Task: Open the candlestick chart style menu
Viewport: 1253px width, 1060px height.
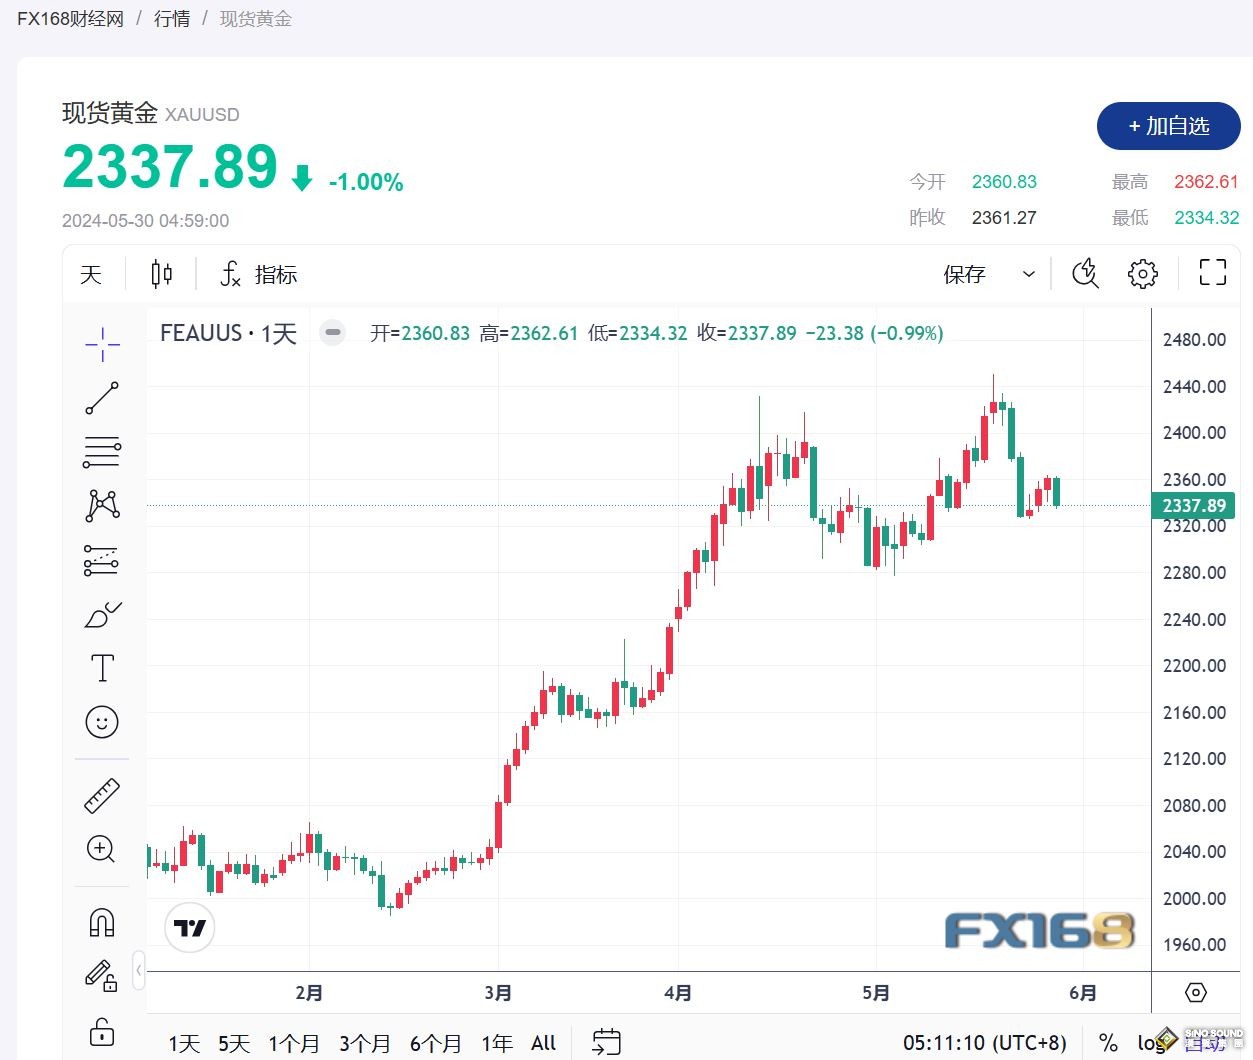Action: (161, 274)
